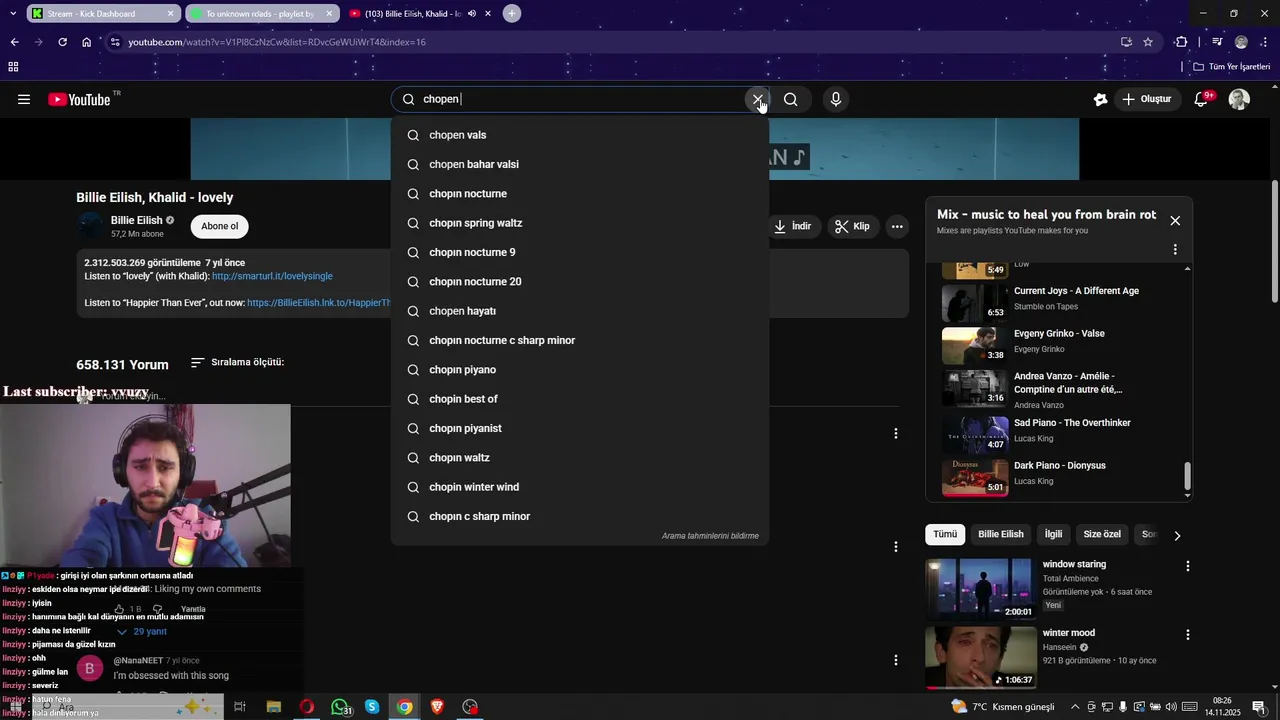Open the Oluştur create button

coord(1147,99)
